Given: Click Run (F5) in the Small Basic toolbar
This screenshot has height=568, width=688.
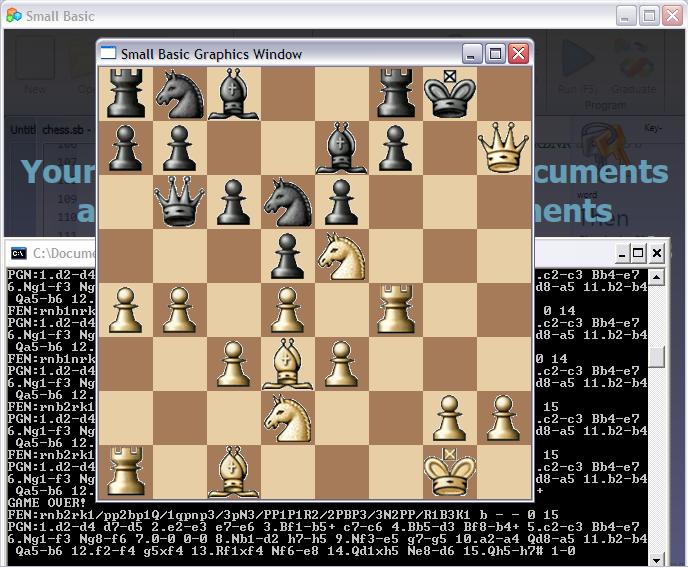Looking at the screenshot, I should [x=577, y=67].
